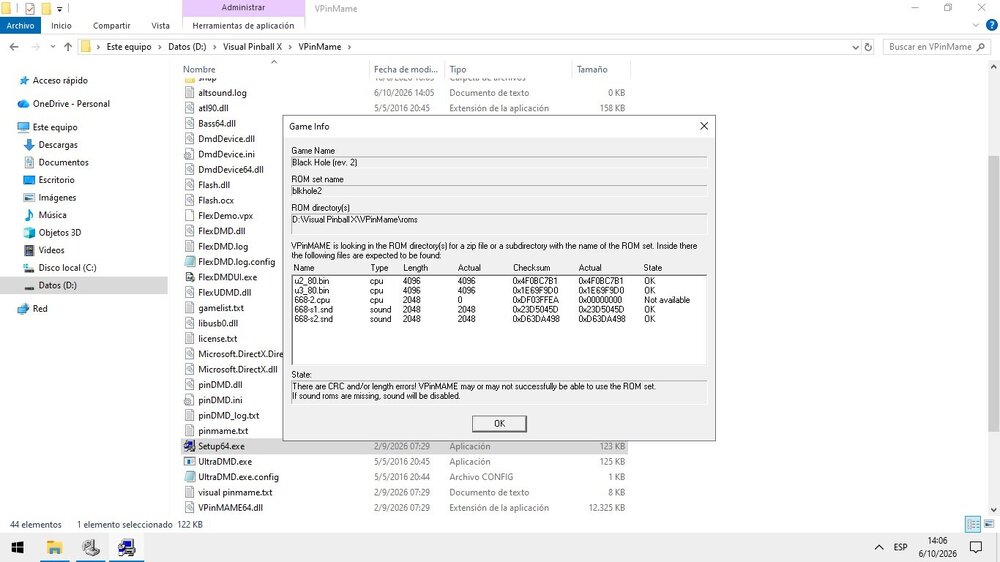Select DmdDevice.ini file
Image resolution: width=1000 pixels, height=562 pixels.
click(x=226, y=154)
